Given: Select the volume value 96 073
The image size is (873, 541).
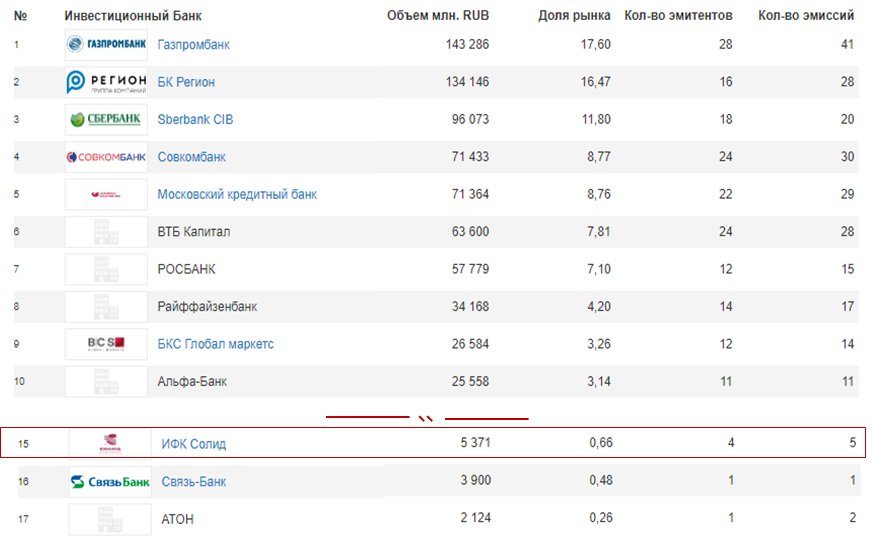Looking at the screenshot, I should click(x=470, y=119).
